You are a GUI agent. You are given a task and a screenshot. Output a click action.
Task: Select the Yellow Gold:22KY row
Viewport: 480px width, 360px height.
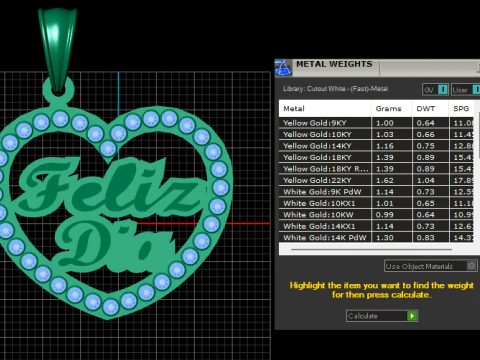pos(376,180)
